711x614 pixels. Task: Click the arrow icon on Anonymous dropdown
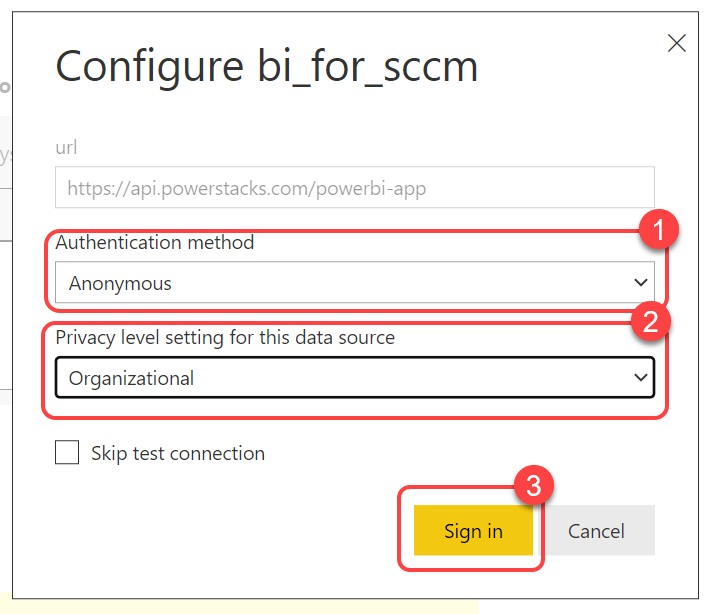641,283
